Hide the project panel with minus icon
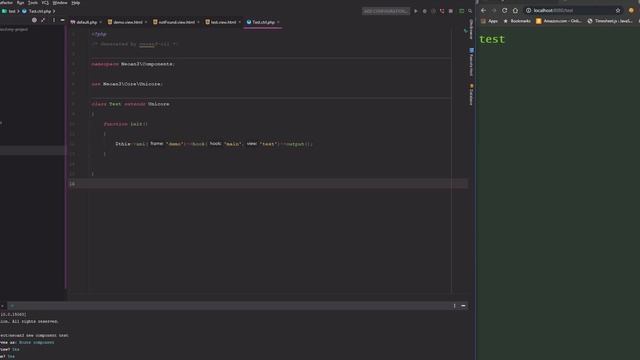The height and width of the screenshot is (360, 640). click(62, 20)
